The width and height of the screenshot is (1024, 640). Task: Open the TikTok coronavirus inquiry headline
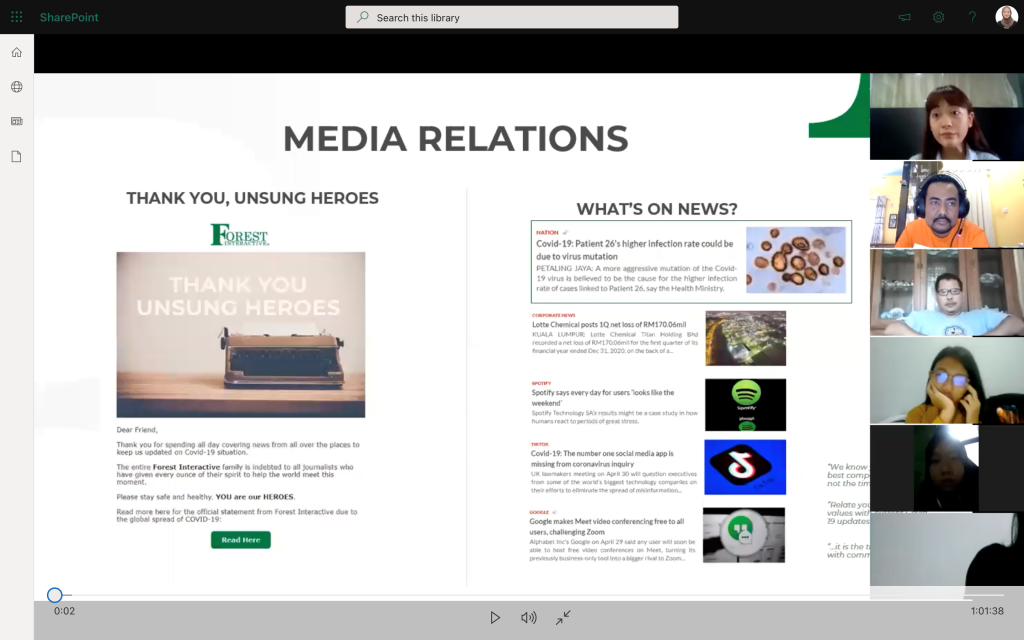[x=602, y=458]
